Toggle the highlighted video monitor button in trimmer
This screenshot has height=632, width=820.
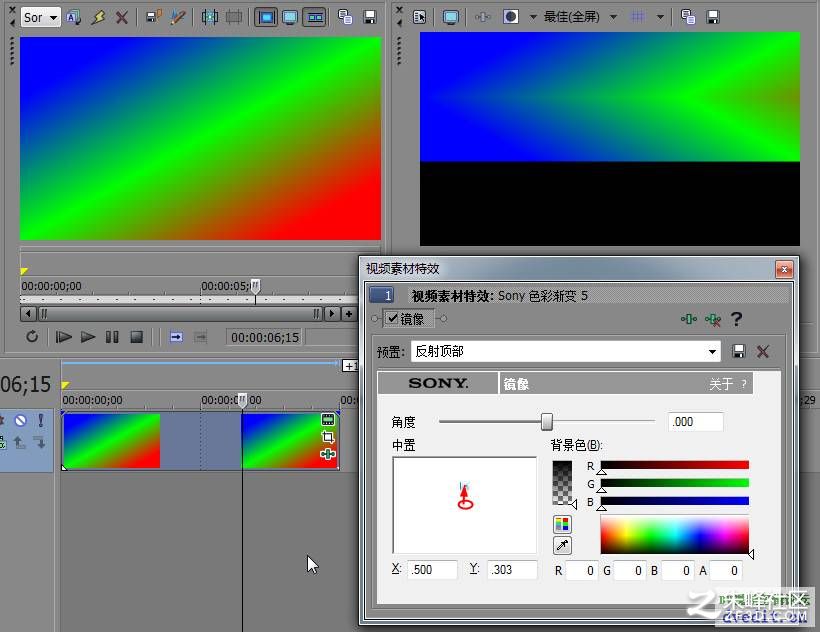[x=266, y=17]
